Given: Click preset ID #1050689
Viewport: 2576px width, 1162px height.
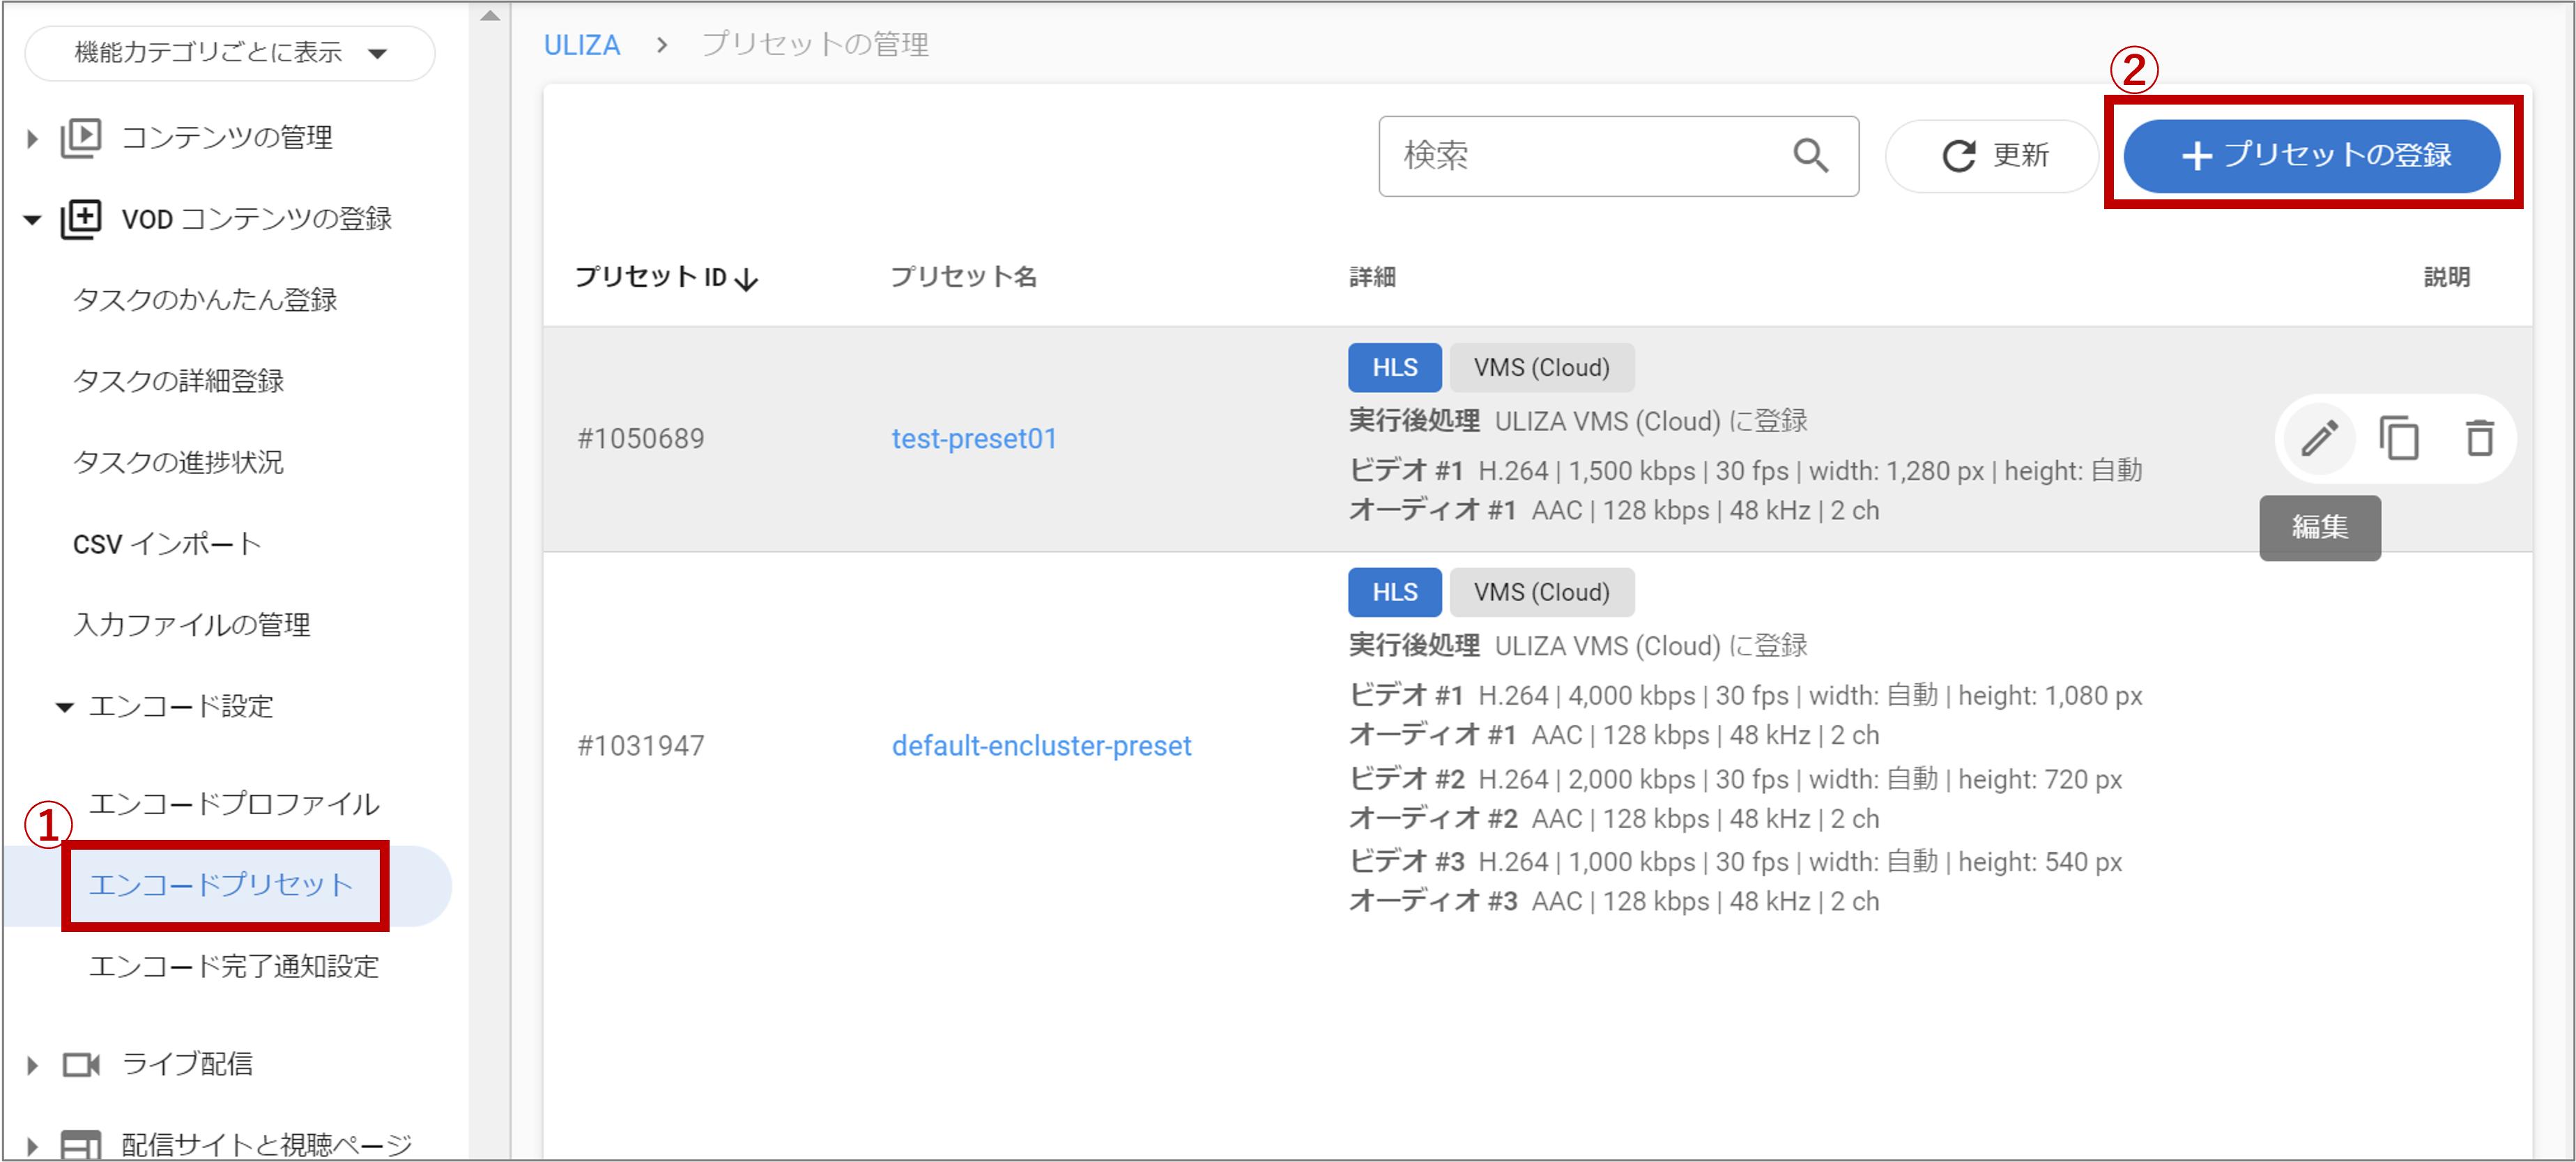Looking at the screenshot, I should coord(641,439).
